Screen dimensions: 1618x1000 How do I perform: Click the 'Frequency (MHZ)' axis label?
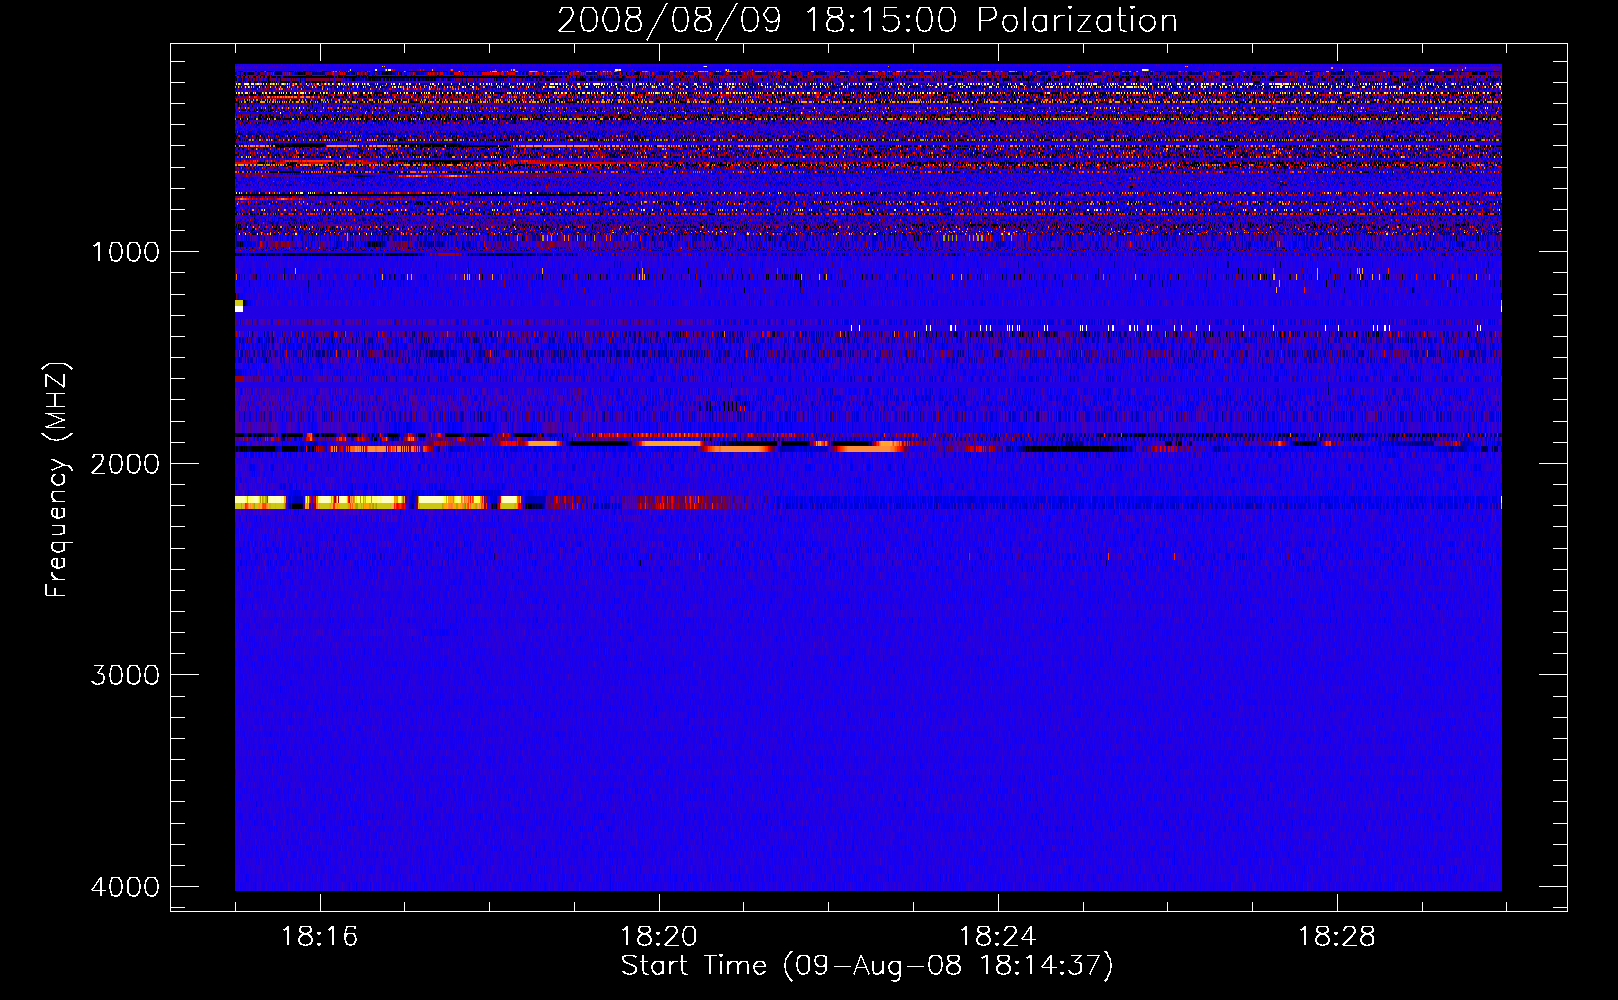(58, 480)
